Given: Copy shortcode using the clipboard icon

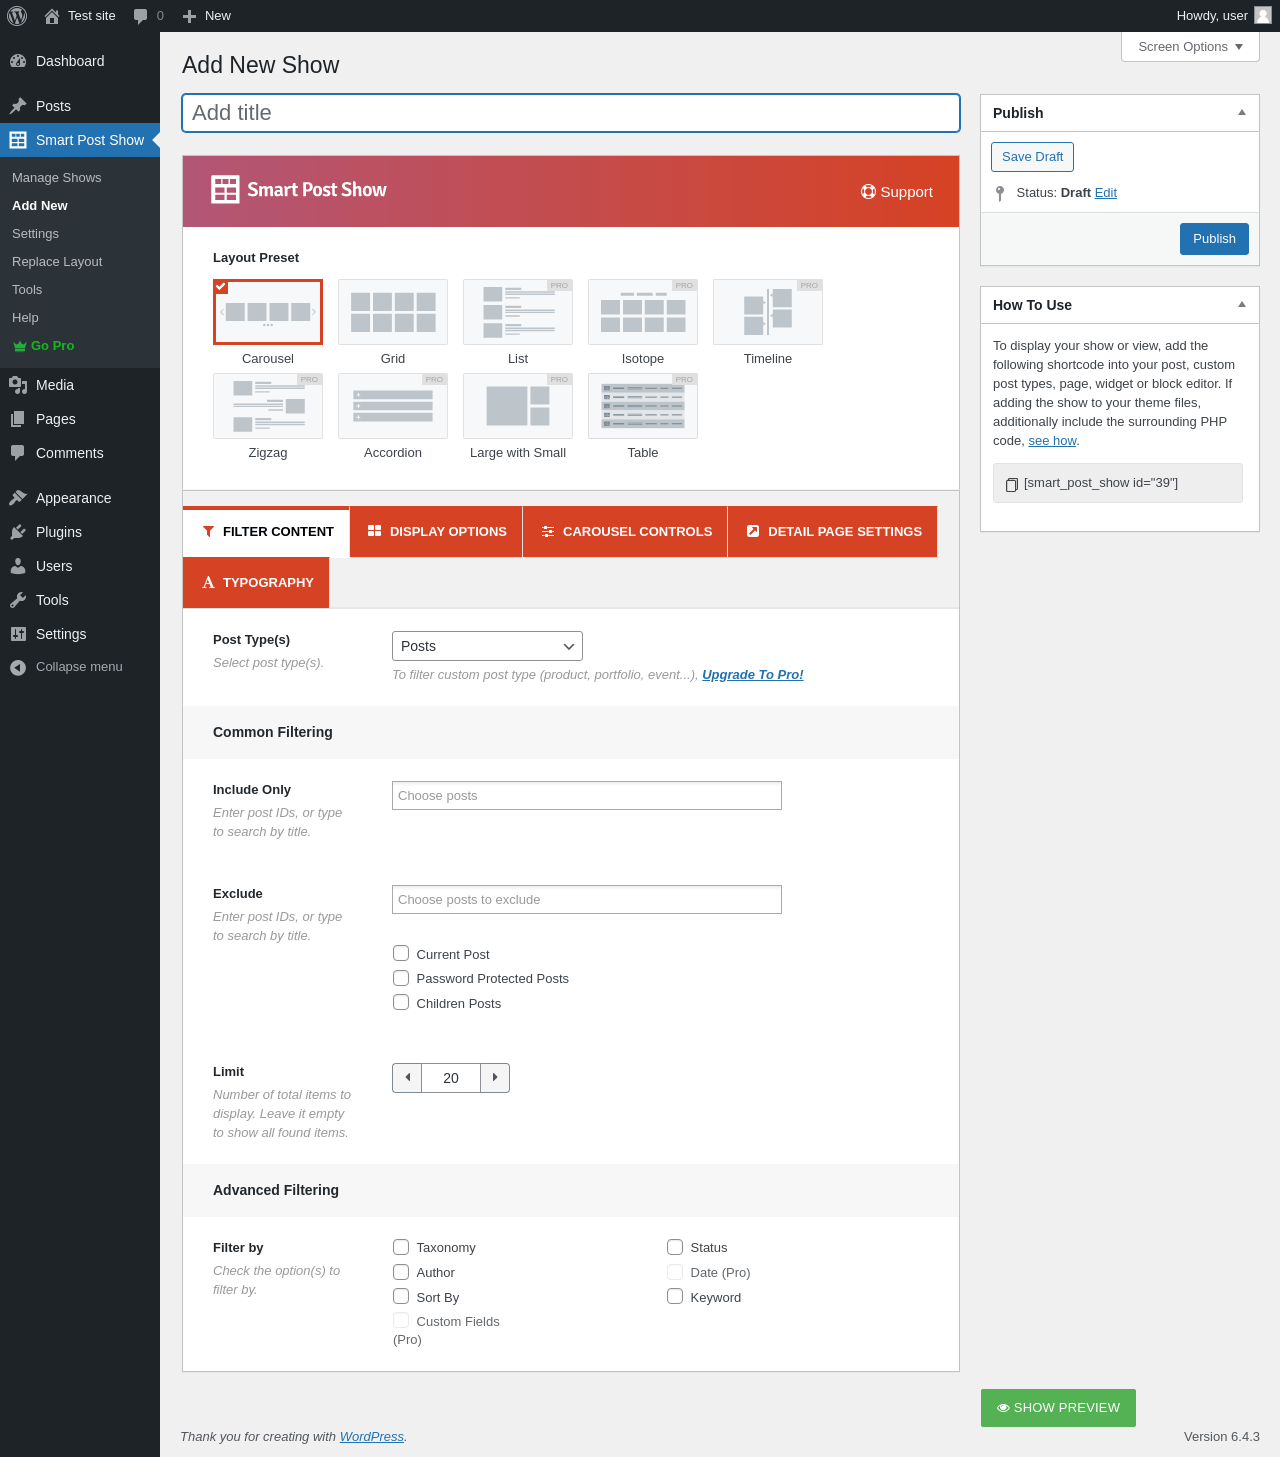Looking at the screenshot, I should pos(1012,484).
